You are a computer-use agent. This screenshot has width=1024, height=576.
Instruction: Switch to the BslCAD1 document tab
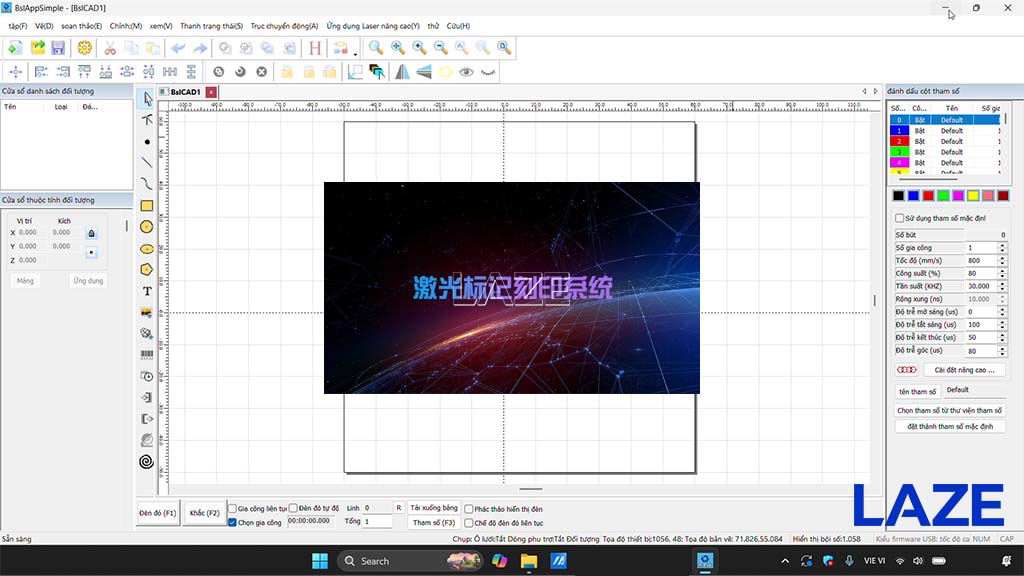coord(185,92)
